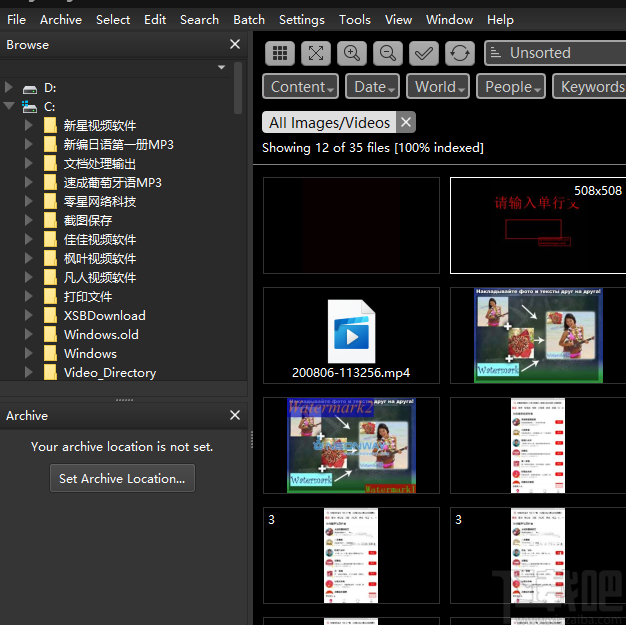Click the refresh circular arrows icon
The width and height of the screenshot is (626, 625).
click(x=460, y=53)
